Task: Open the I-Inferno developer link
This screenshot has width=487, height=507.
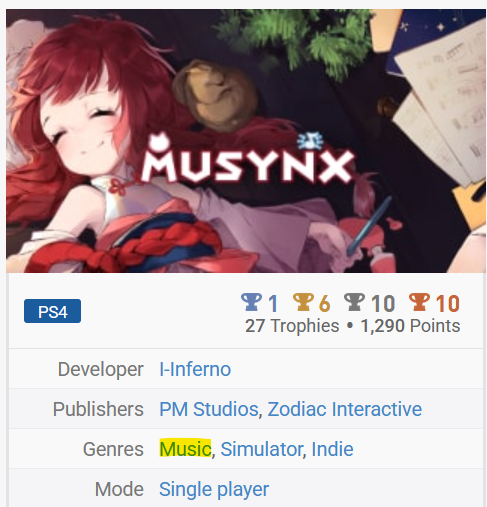Action: pos(195,369)
